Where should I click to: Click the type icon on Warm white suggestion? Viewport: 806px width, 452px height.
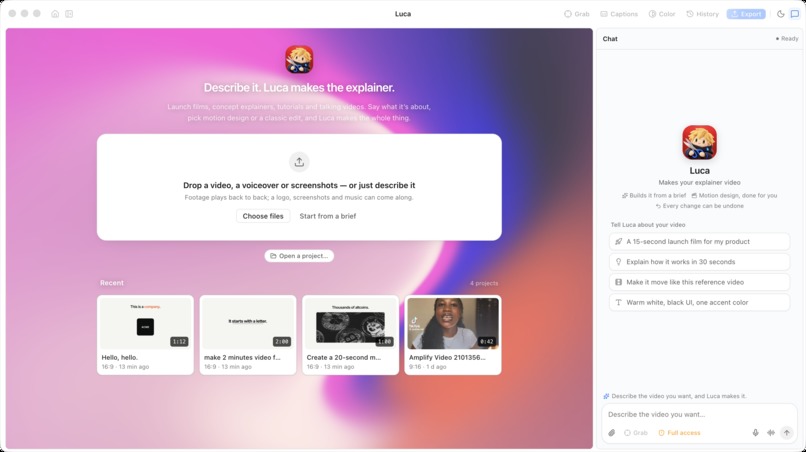(618, 302)
